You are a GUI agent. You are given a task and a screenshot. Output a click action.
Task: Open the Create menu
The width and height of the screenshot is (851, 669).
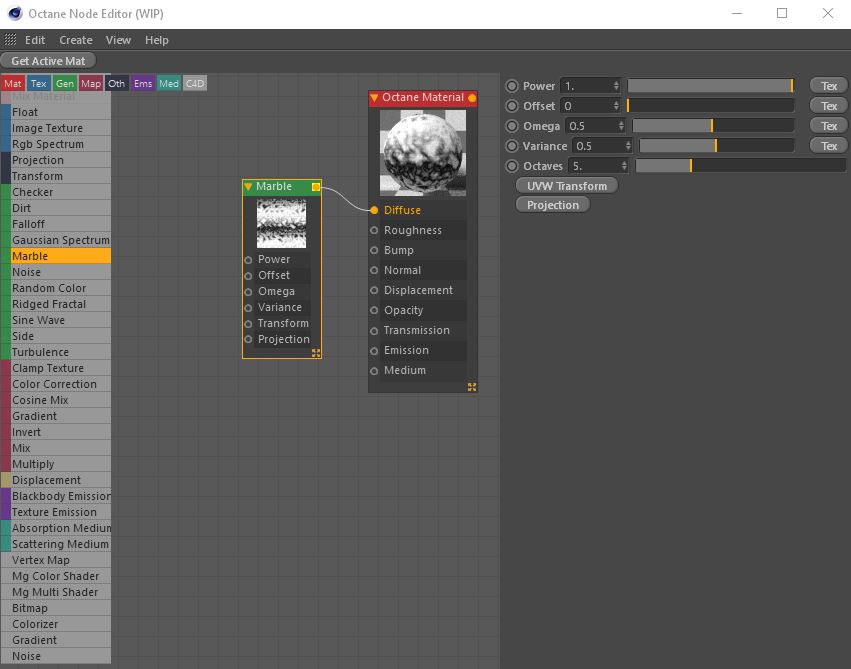coord(76,40)
